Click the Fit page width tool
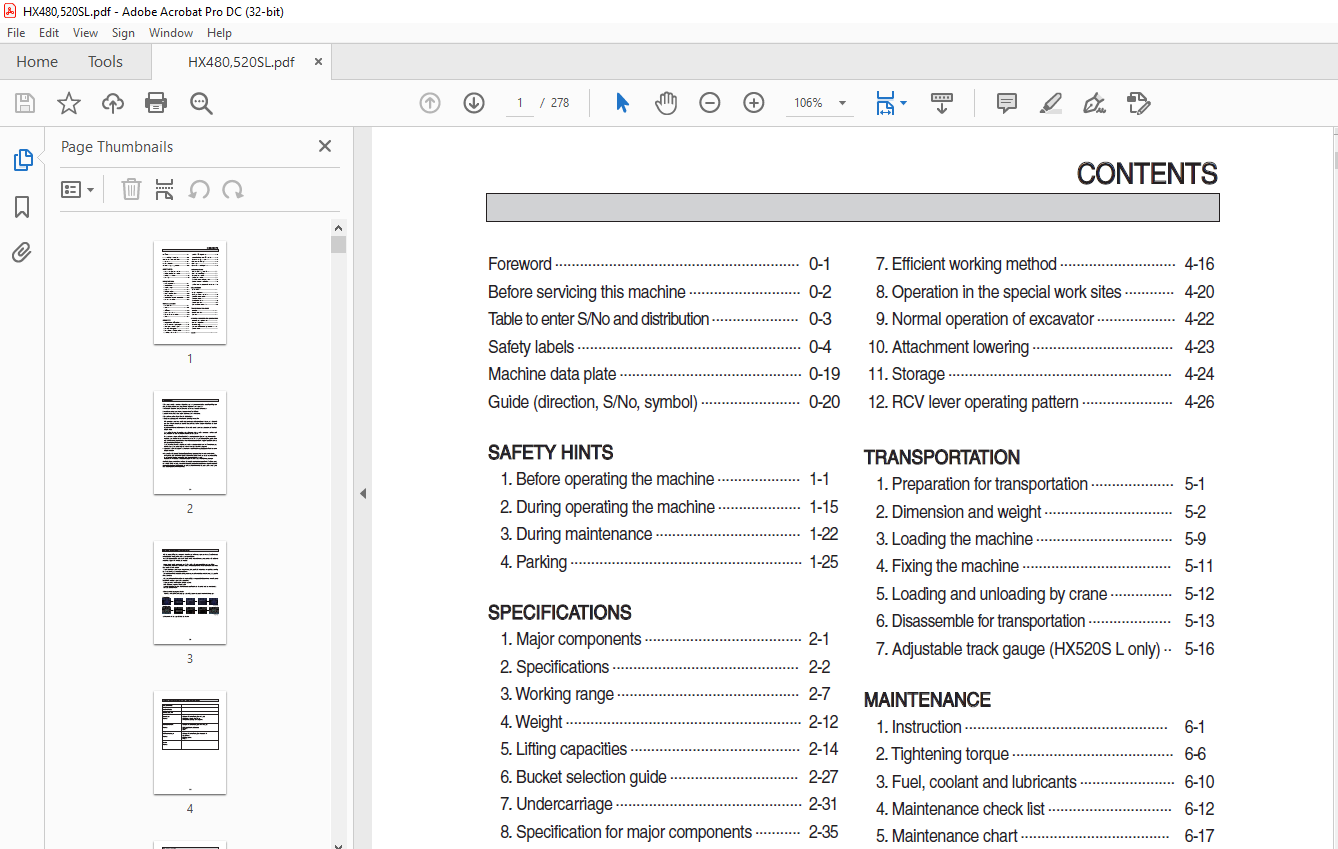 click(886, 103)
